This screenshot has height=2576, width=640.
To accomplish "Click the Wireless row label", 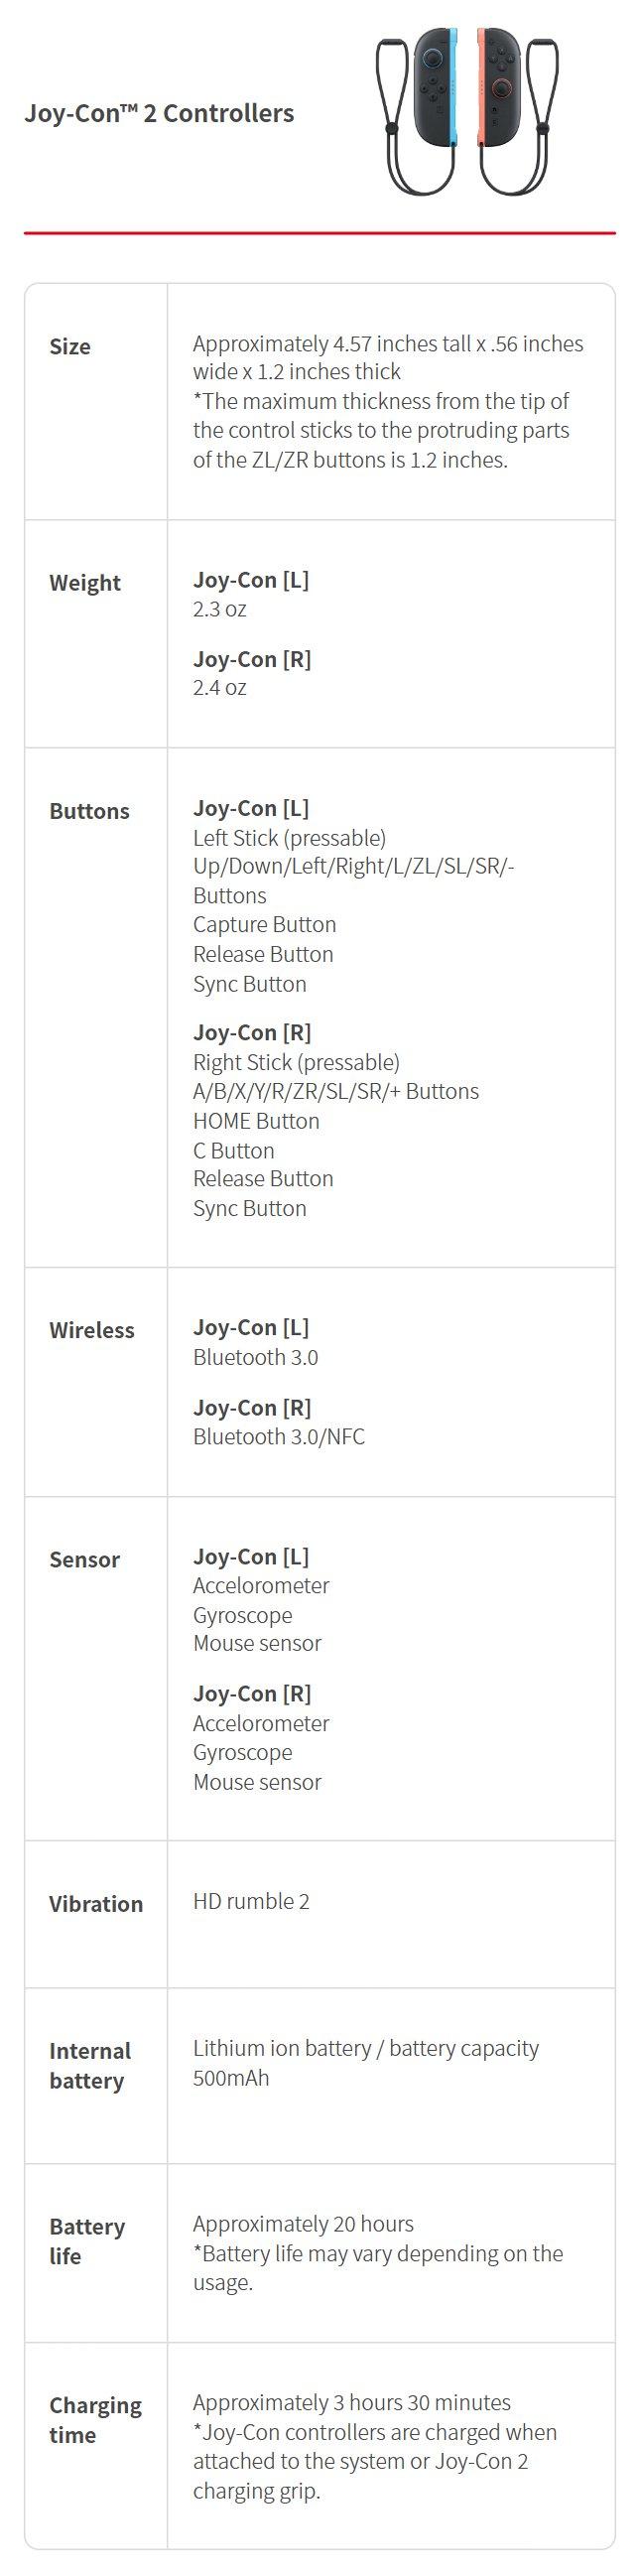I will 92,1330.
